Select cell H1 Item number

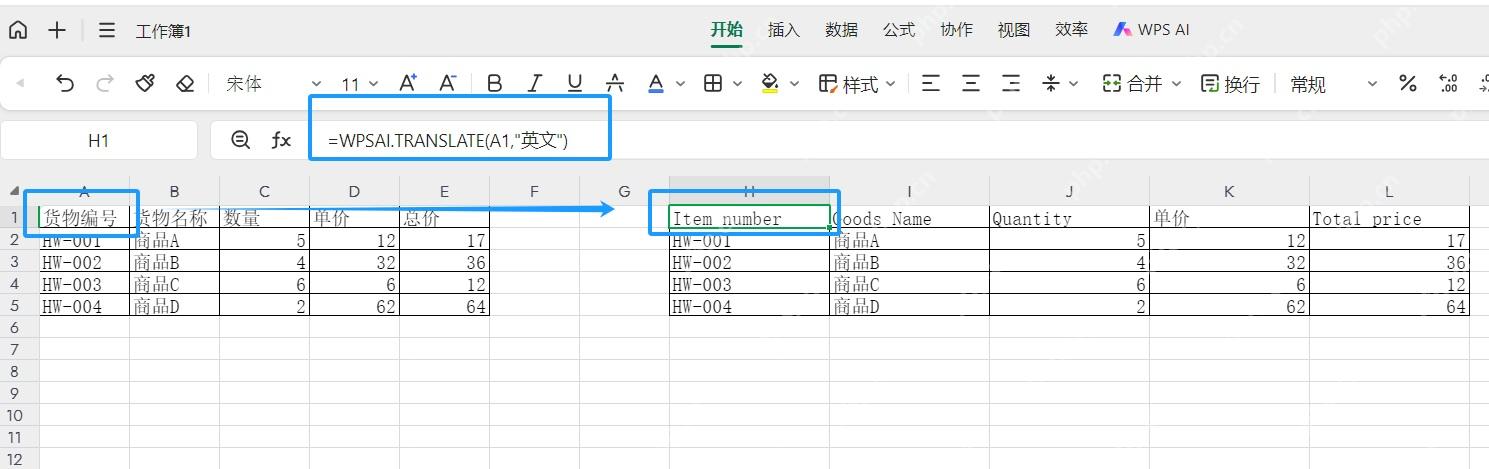[750, 217]
